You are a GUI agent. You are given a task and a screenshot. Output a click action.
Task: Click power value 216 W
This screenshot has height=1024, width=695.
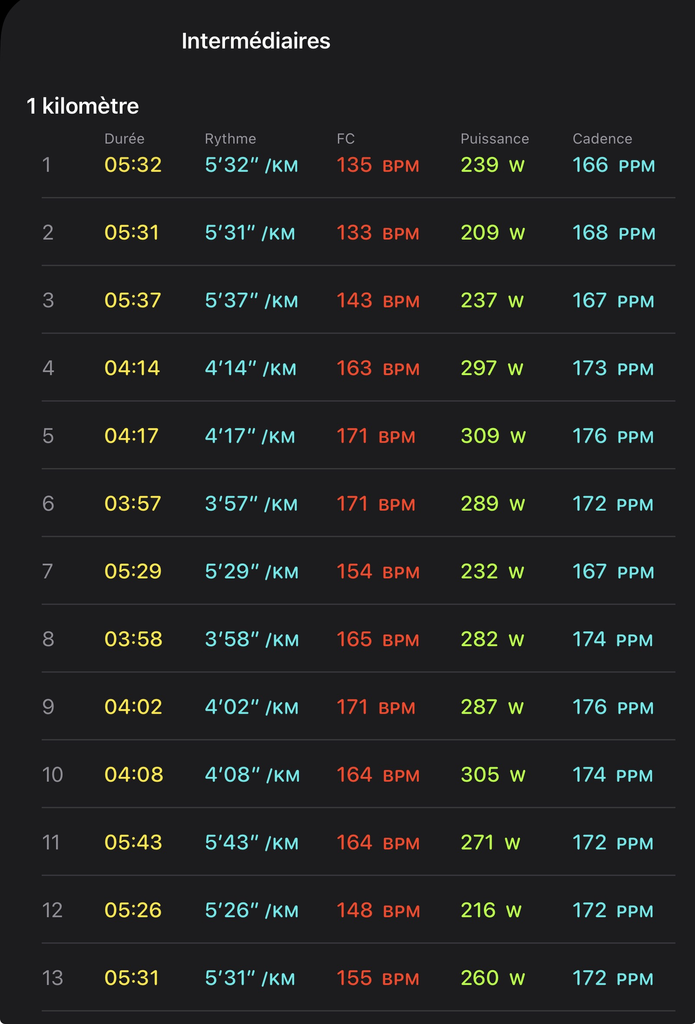coord(491,910)
